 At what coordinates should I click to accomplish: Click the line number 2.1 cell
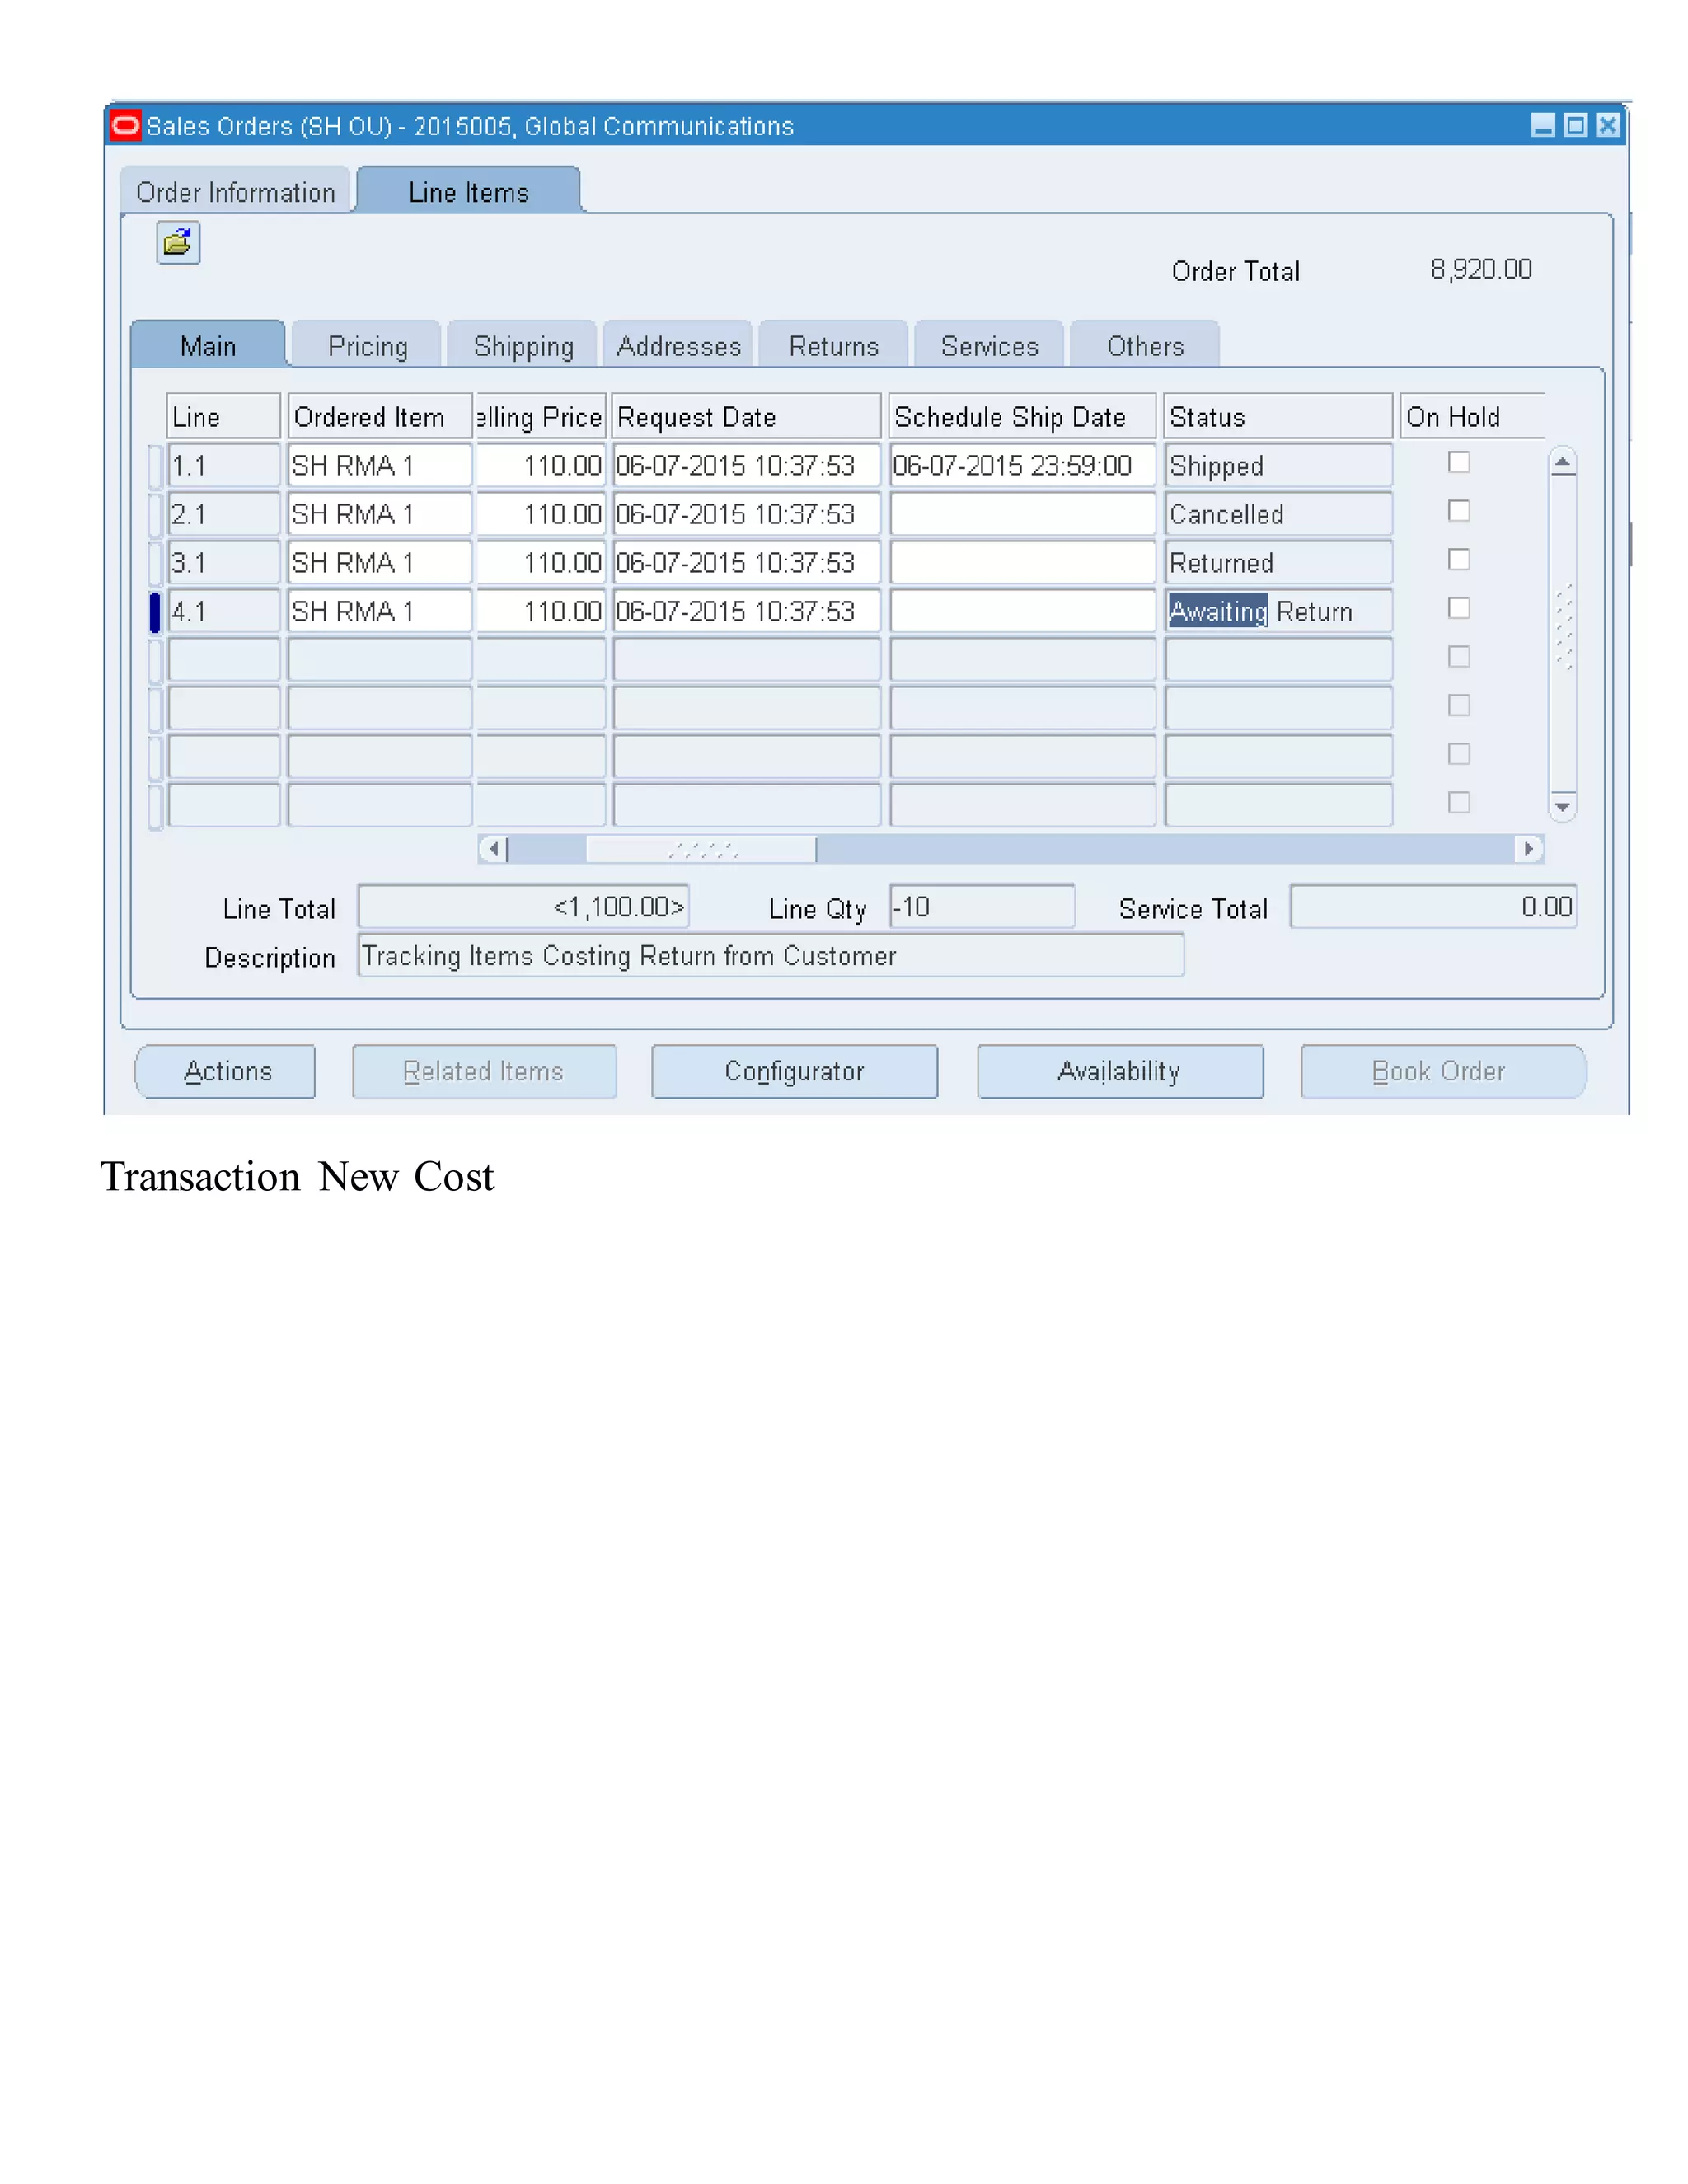point(224,514)
